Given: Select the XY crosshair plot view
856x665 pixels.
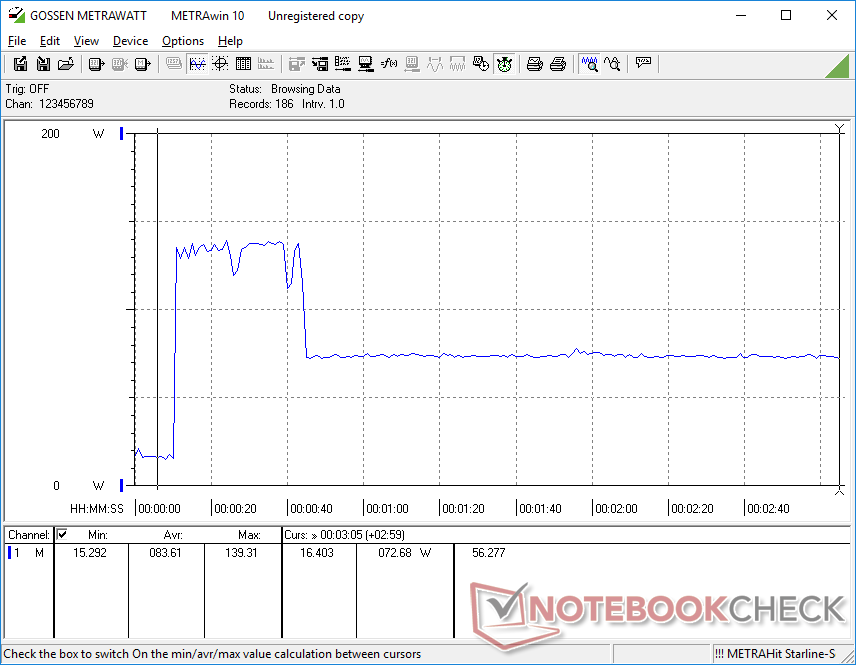Looking at the screenshot, I should click(x=220, y=64).
